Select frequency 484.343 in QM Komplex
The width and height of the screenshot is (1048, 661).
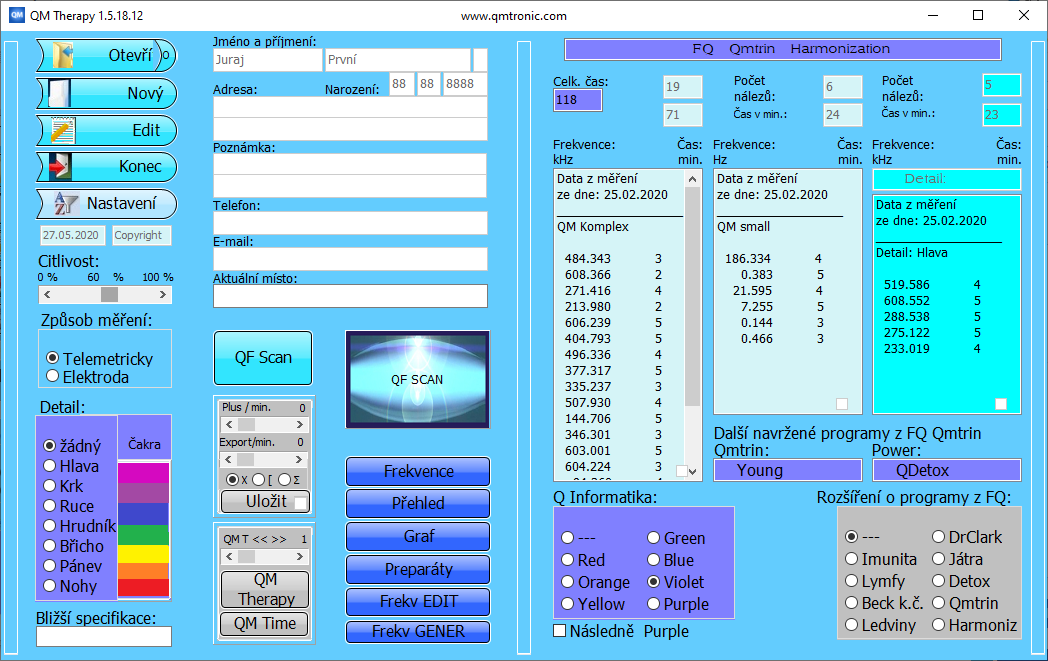614,259
